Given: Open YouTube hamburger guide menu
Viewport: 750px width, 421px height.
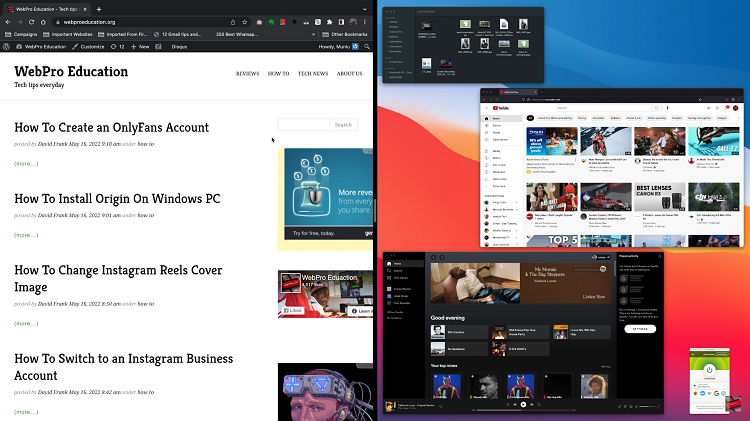Looking at the screenshot, I should coord(486,108).
